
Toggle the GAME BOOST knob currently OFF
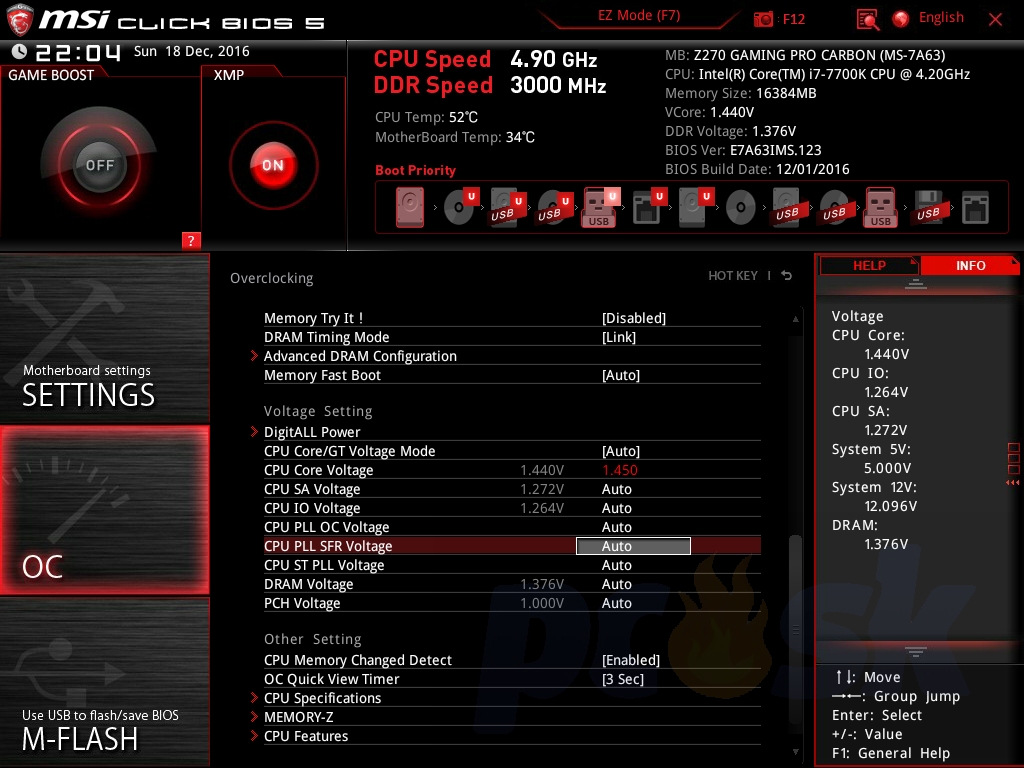click(x=99, y=165)
